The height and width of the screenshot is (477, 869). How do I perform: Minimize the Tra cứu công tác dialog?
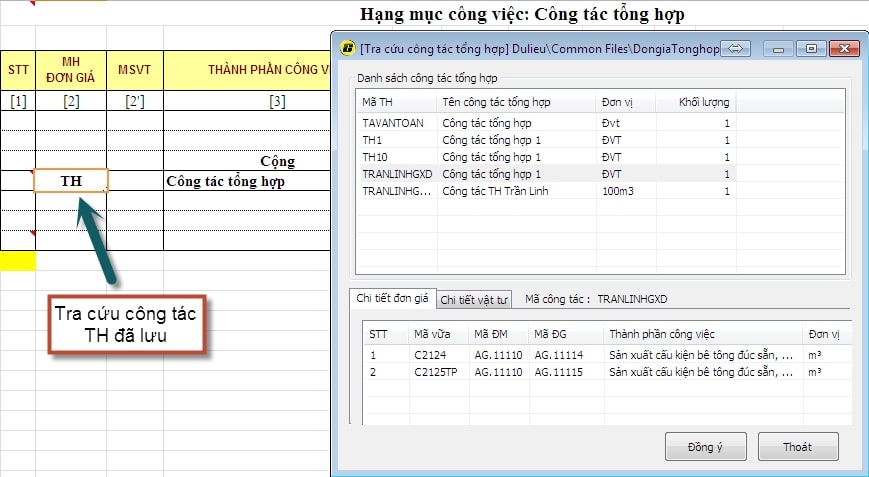click(x=779, y=48)
